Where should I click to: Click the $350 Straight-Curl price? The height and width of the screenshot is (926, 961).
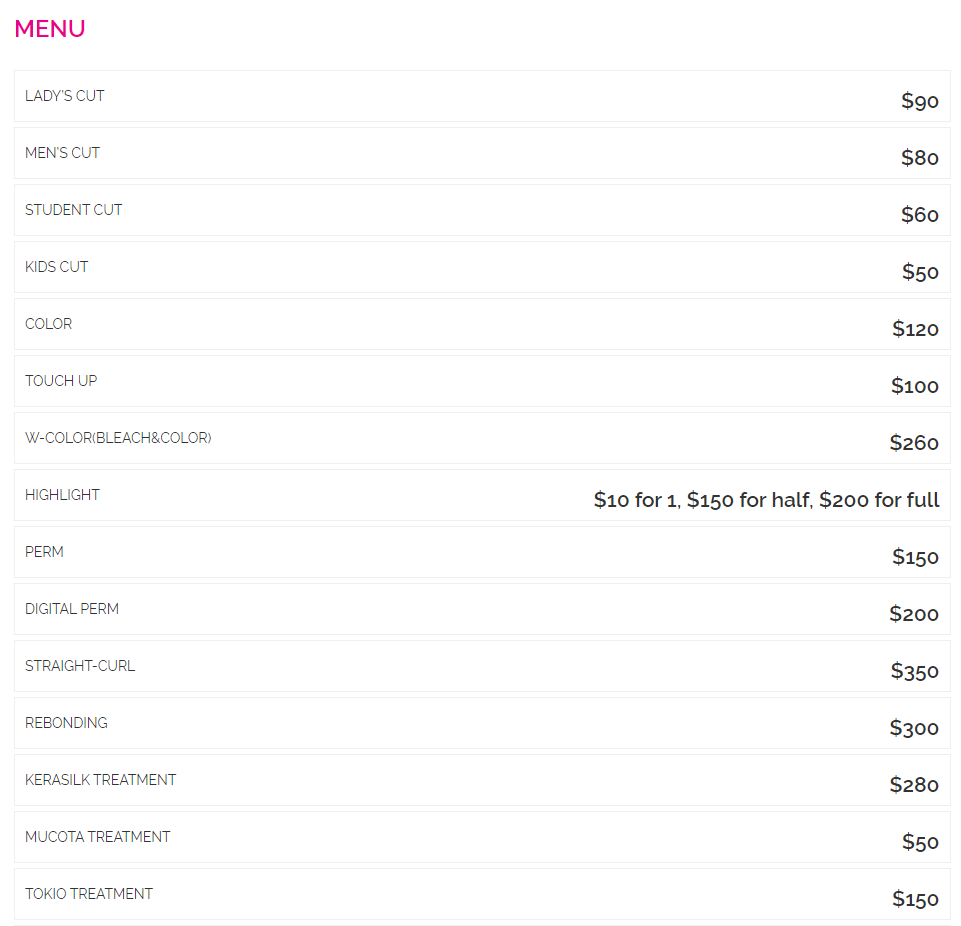point(915,671)
